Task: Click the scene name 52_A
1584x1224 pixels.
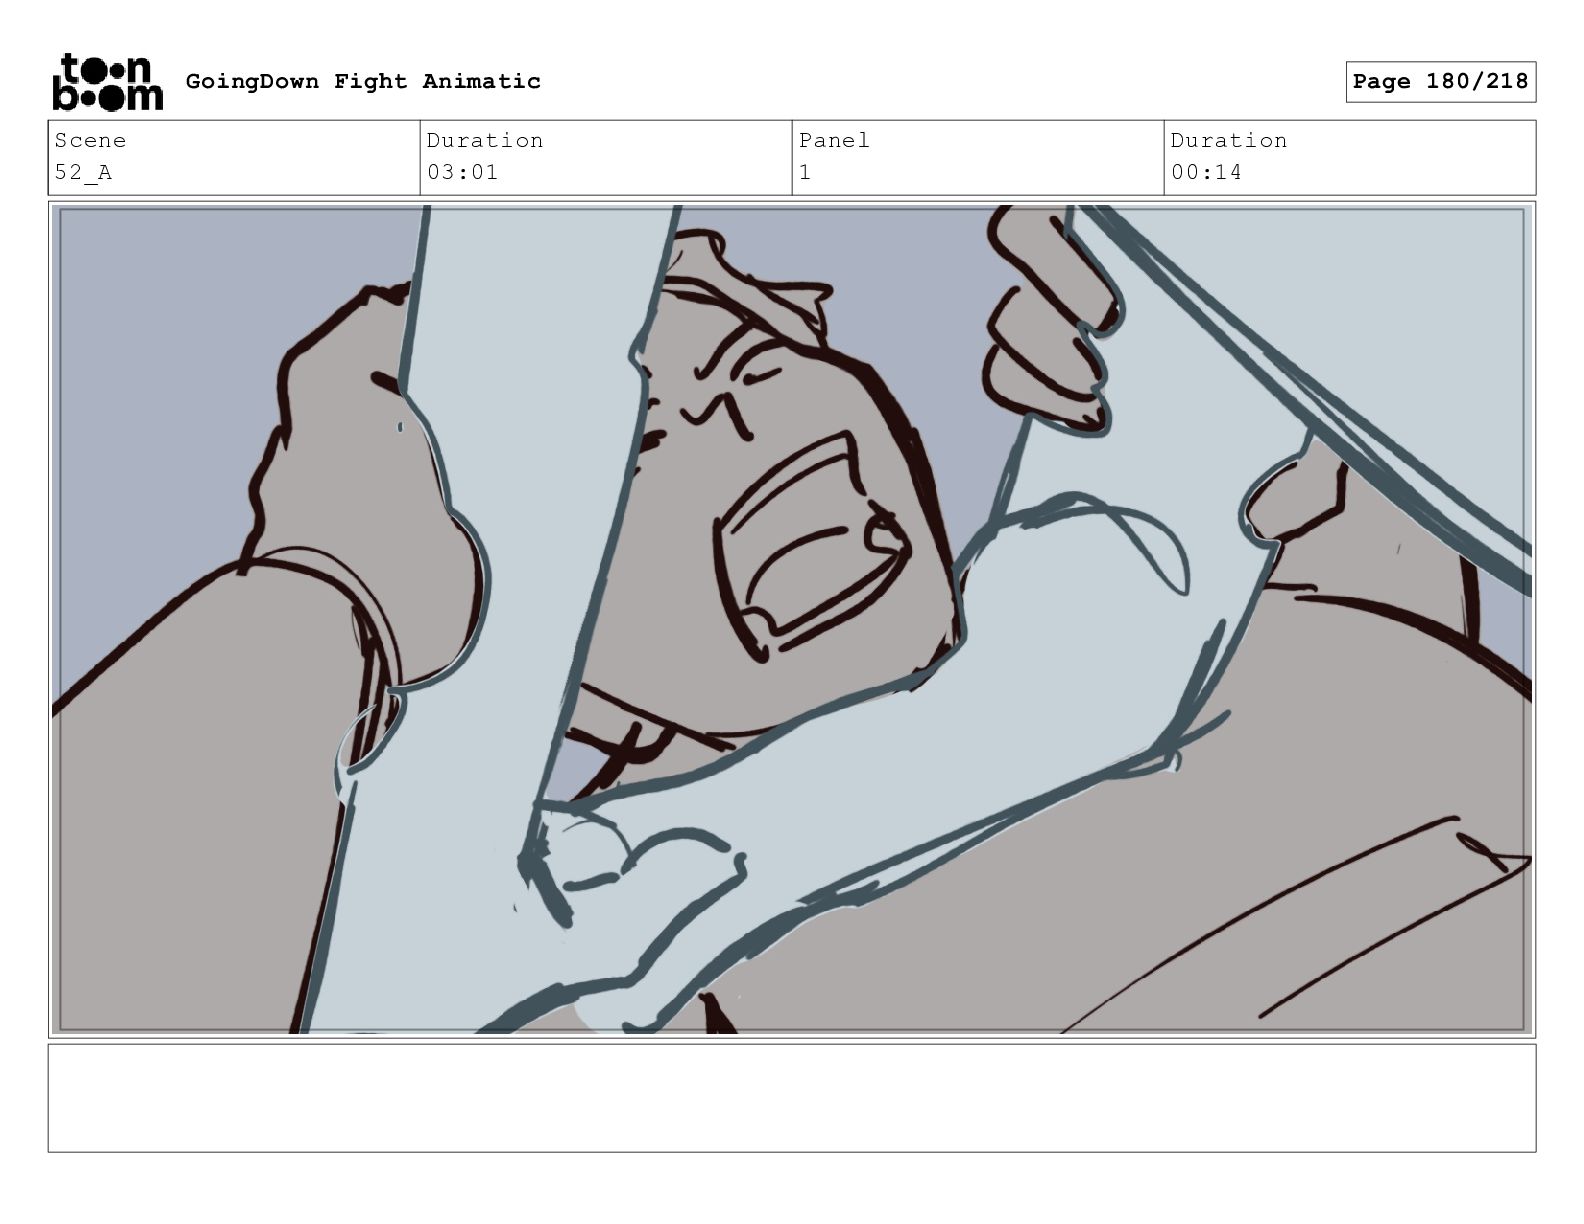Action: click(x=83, y=172)
